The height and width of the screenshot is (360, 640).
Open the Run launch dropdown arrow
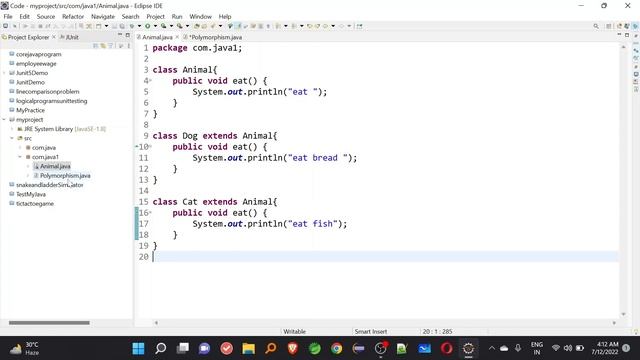[155, 26]
